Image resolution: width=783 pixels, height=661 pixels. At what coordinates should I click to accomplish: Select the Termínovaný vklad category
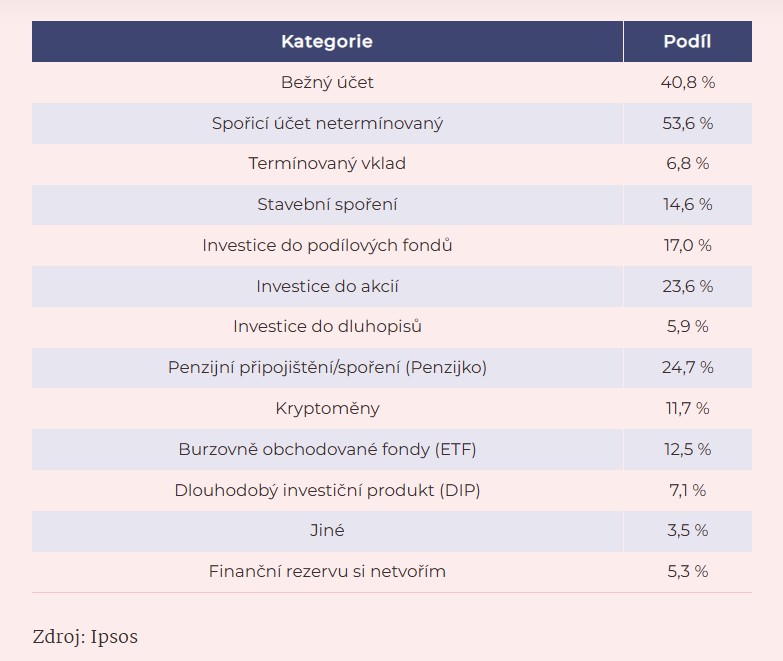click(x=327, y=164)
